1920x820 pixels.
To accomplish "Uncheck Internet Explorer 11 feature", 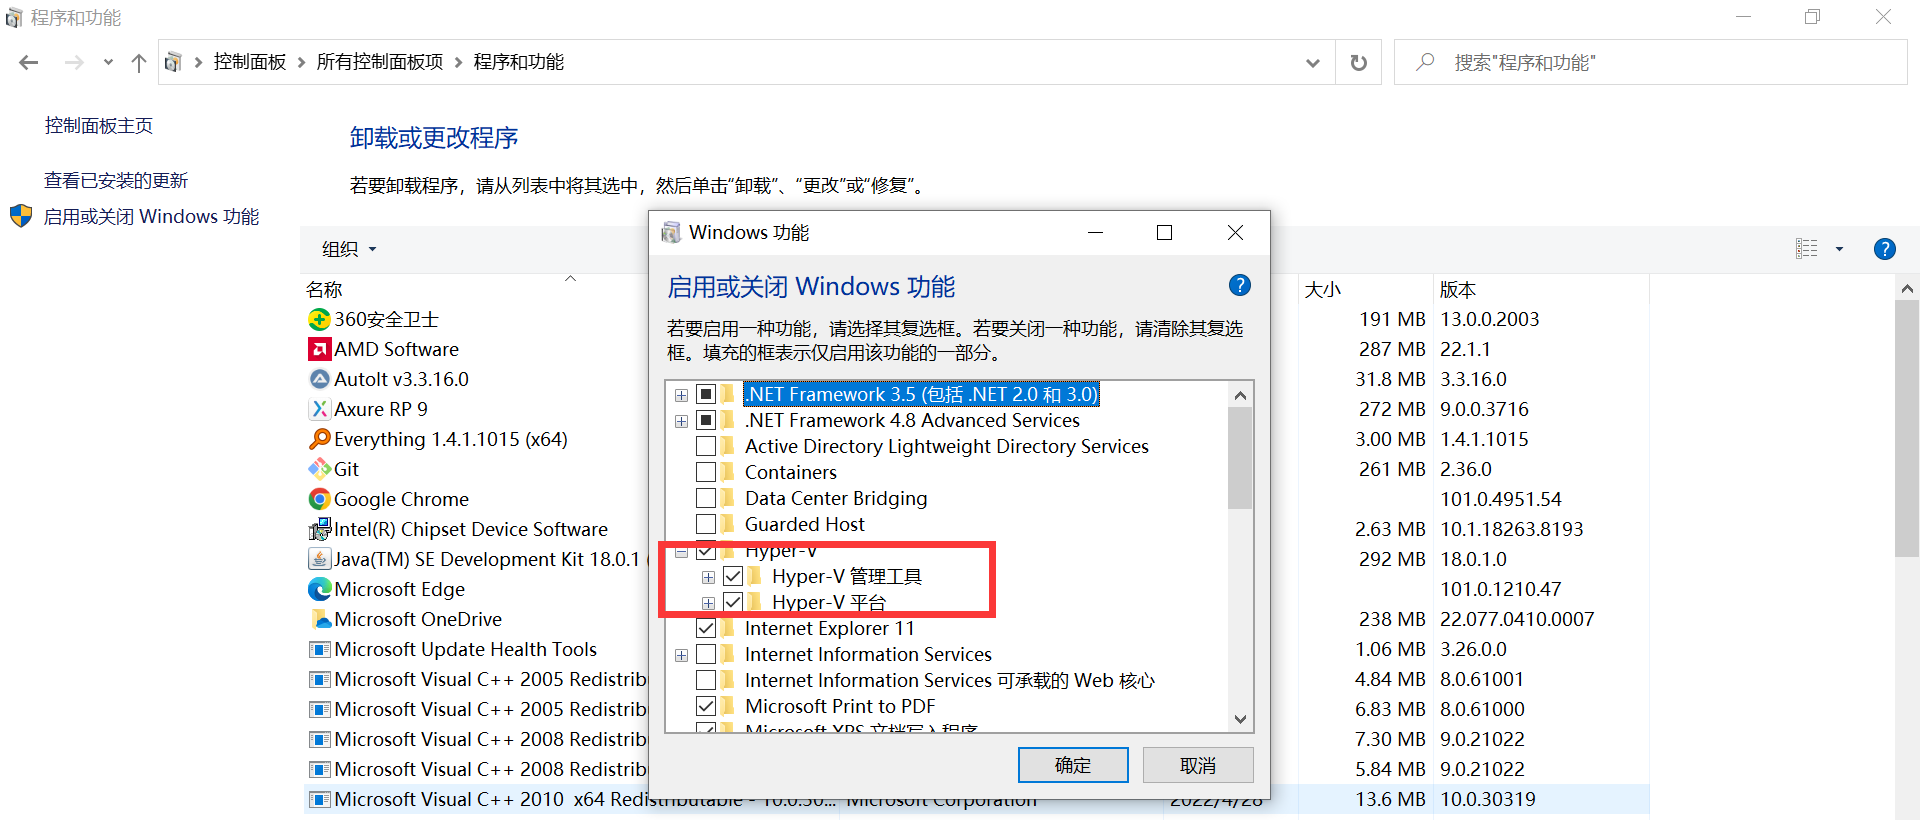I will pyautogui.click(x=706, y=628).
